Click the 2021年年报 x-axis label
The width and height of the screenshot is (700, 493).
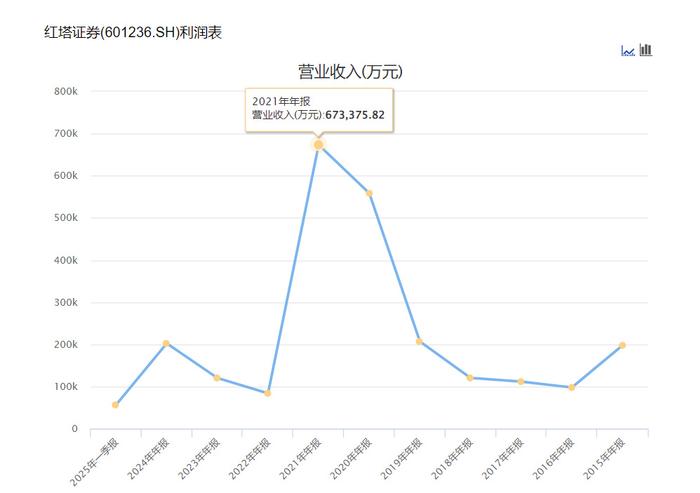click(x=300, y=459)
